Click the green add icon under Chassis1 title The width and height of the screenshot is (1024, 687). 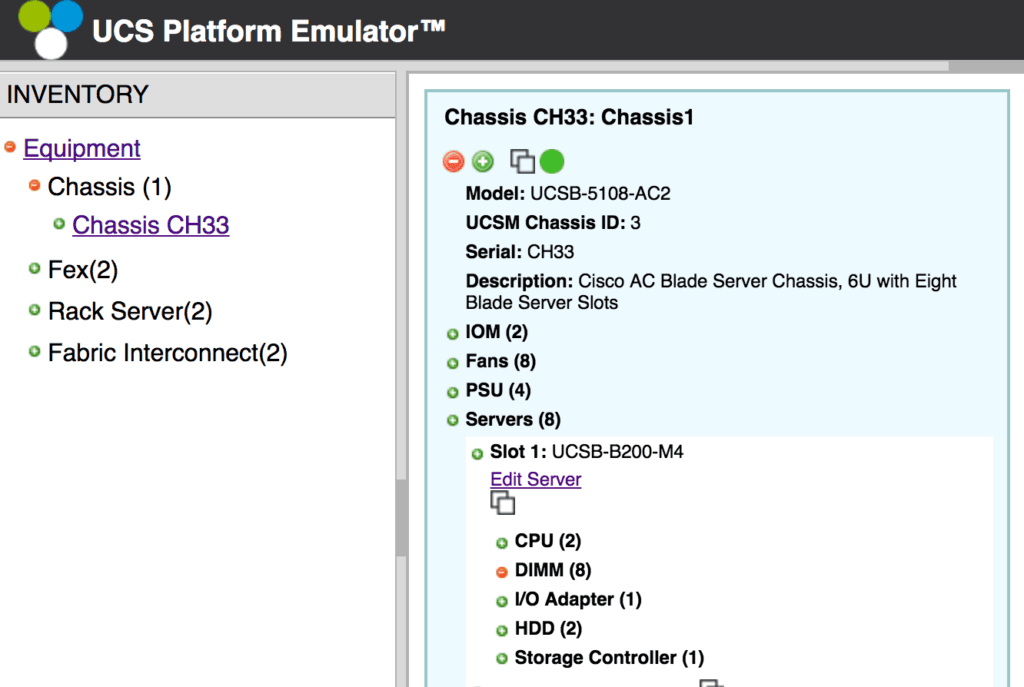(x=483, y=161)
